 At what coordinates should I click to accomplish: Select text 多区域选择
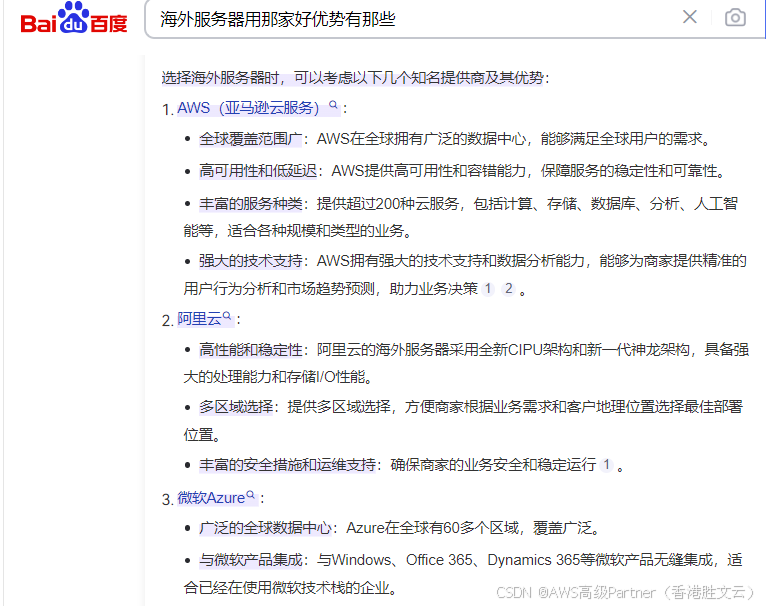[236, 407]
